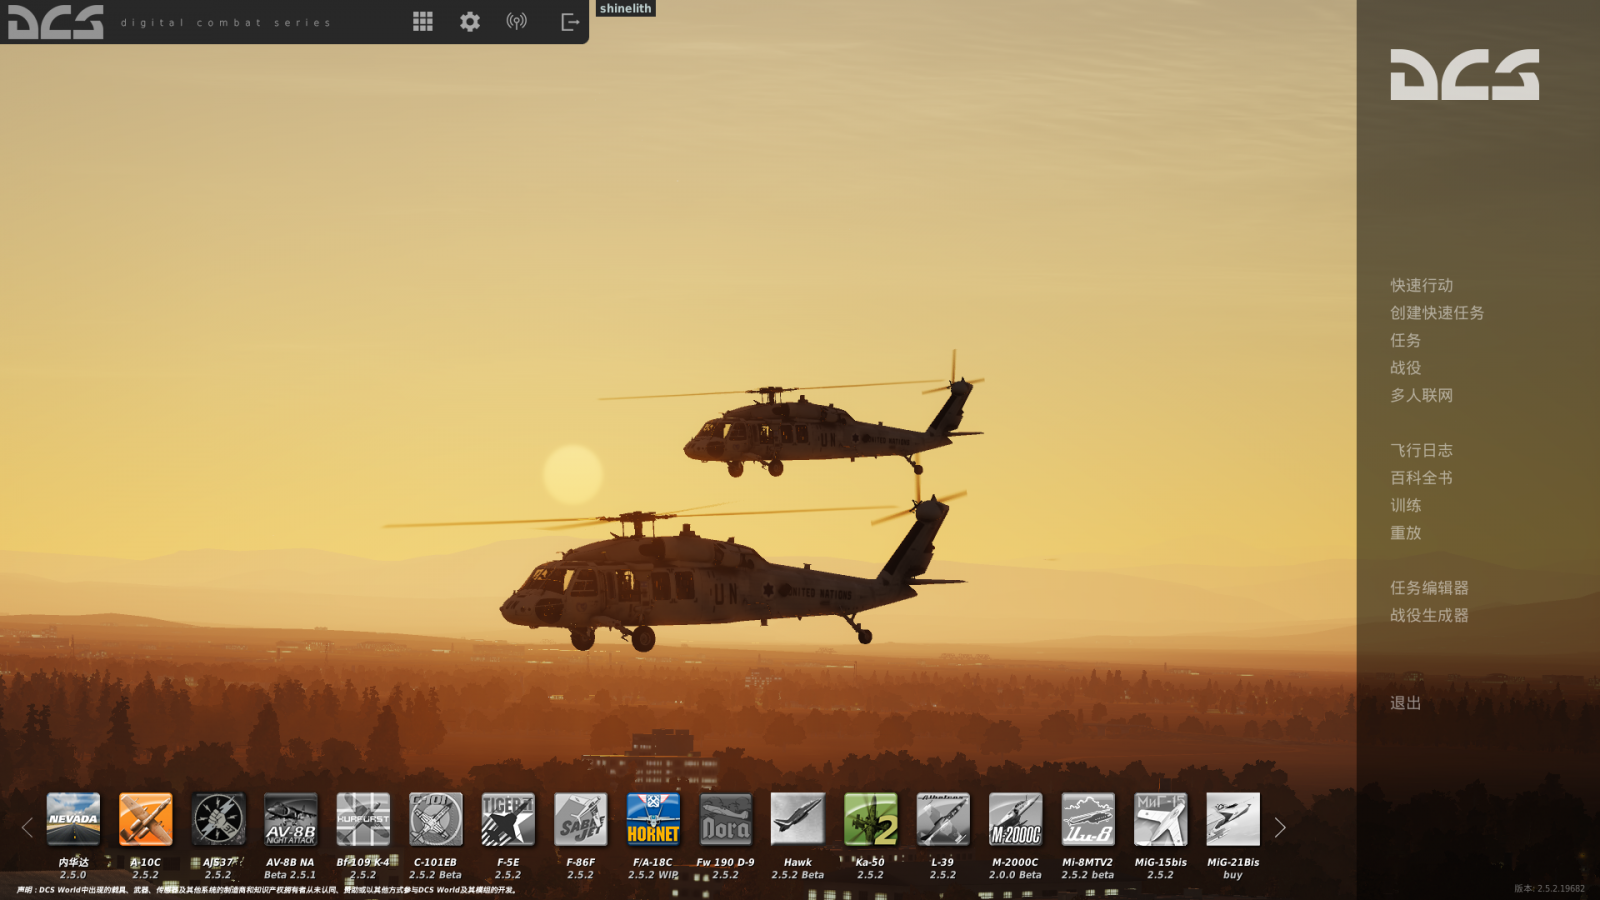Image resolution: width=1600 pixels, height=900 pixels.
Task: Click 训练 training menu entry
Action: coord(1405,506)
